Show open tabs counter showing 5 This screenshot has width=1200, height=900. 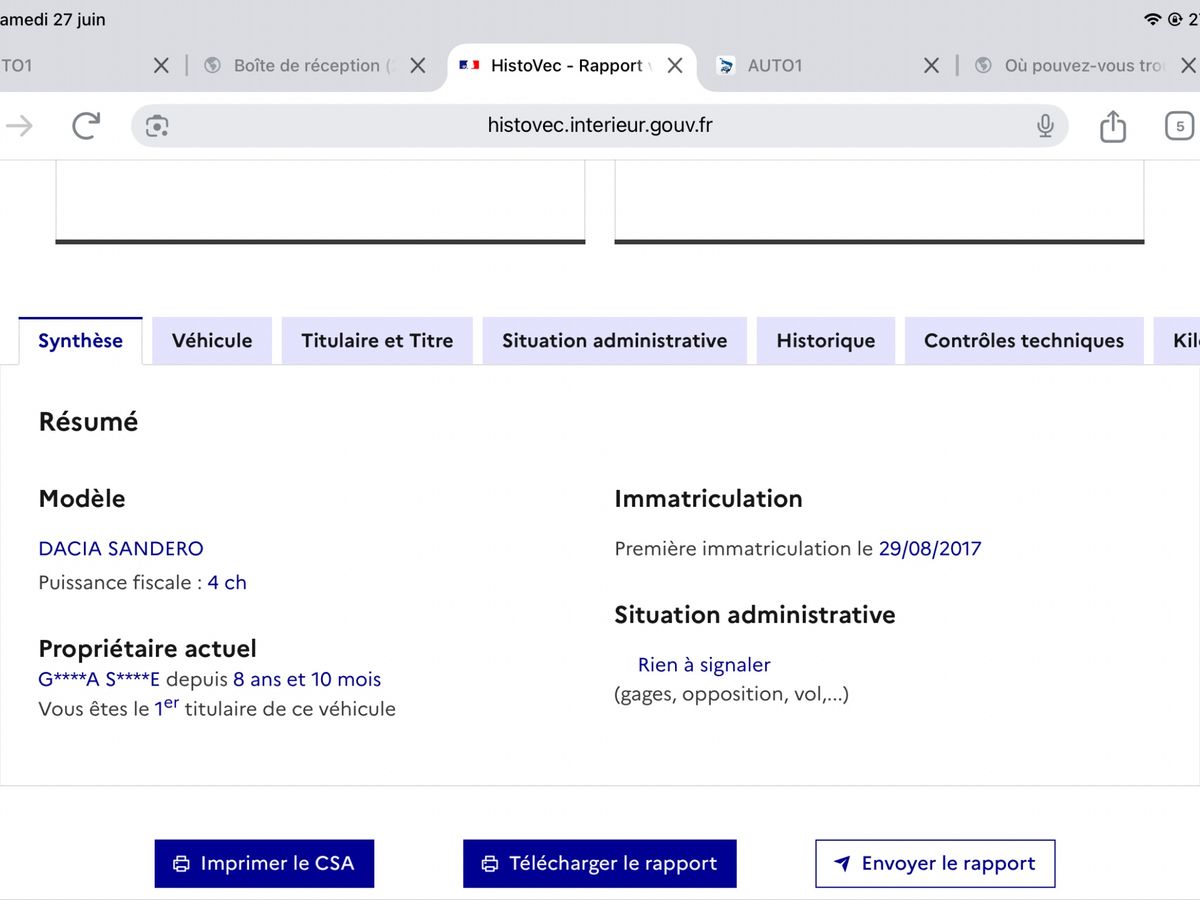coord(1180,126)
